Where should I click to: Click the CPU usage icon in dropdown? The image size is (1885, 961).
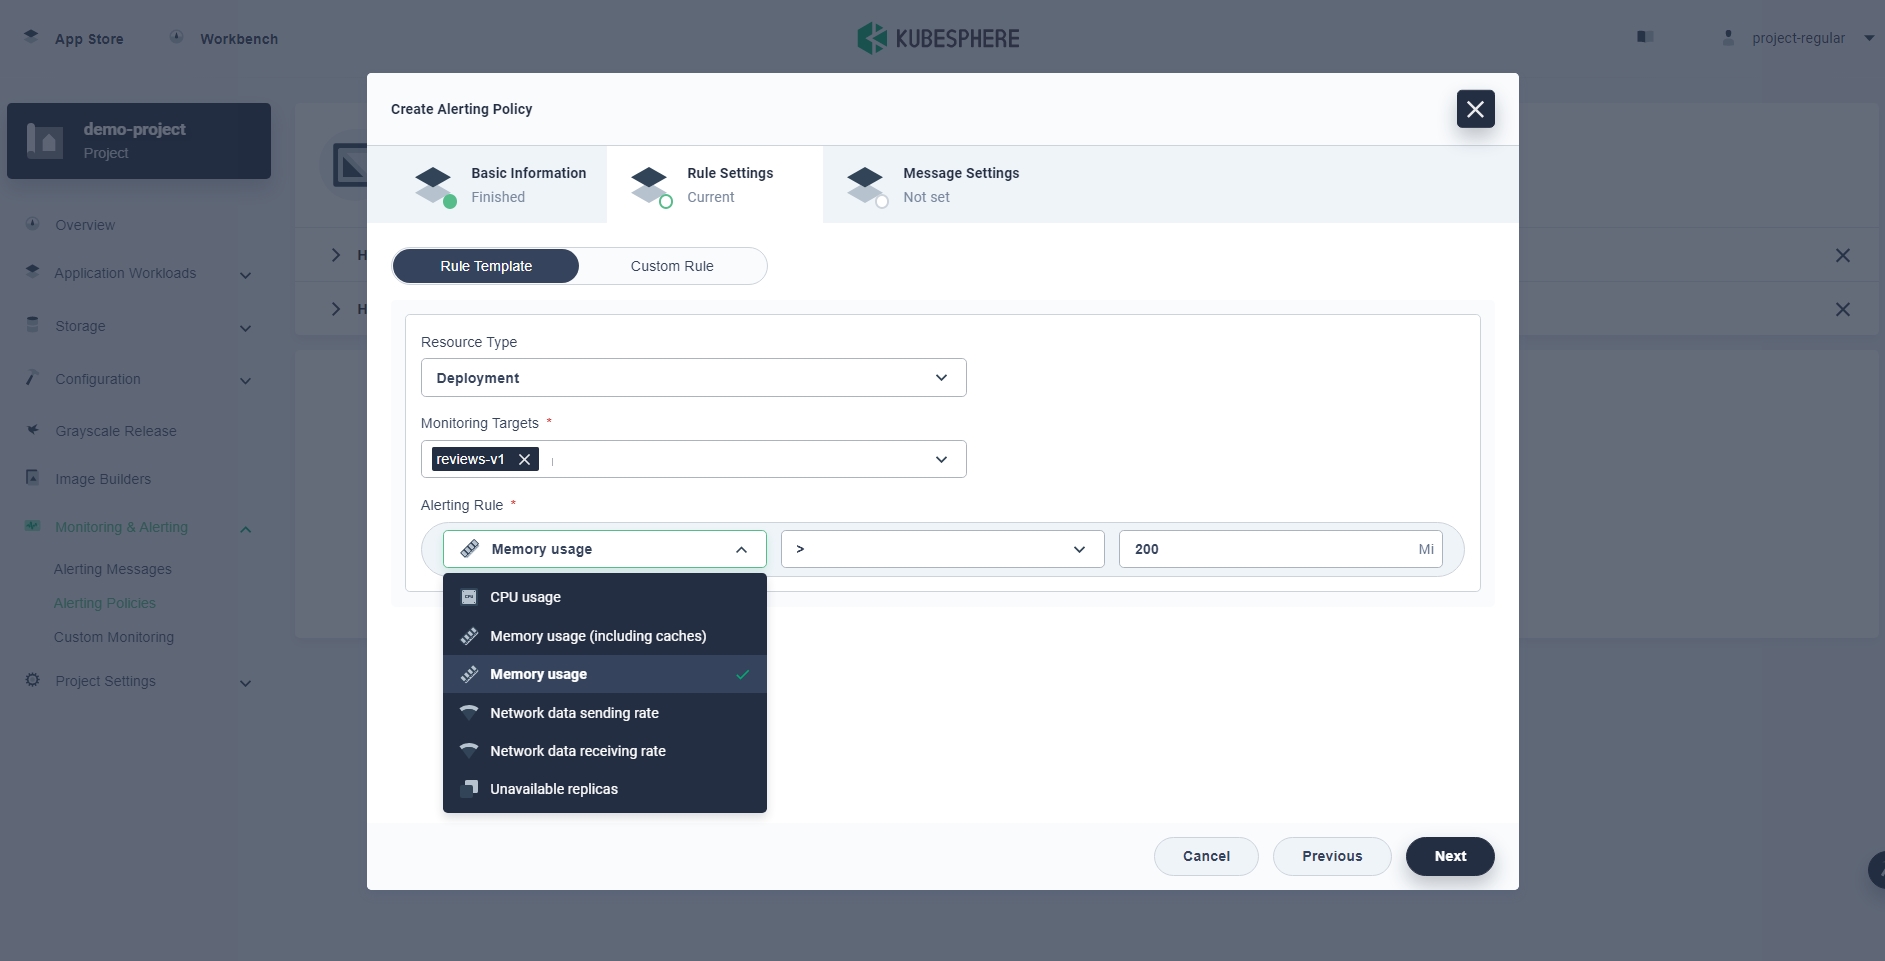pos(469,597)
